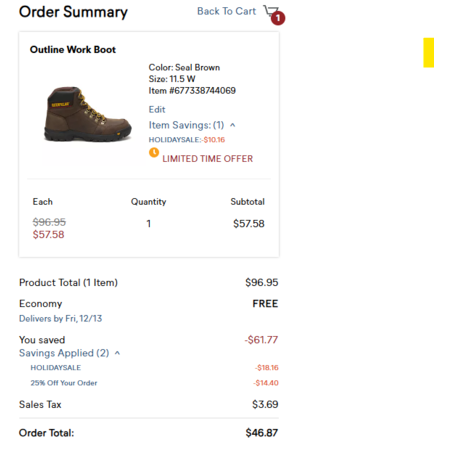
Task: Click the HOLIDAYSALE entry under Savings Applied
Action: coord(56,368)
